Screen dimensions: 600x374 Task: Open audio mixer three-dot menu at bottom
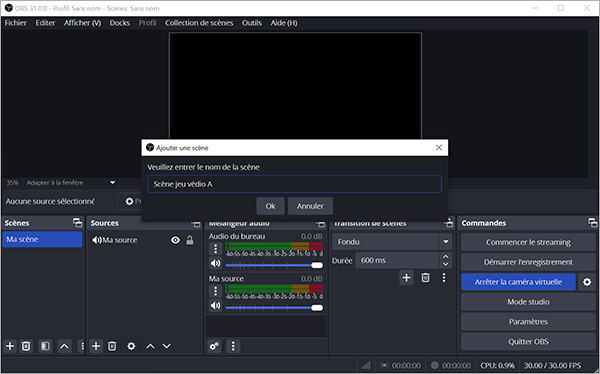[x=233, y=346]
